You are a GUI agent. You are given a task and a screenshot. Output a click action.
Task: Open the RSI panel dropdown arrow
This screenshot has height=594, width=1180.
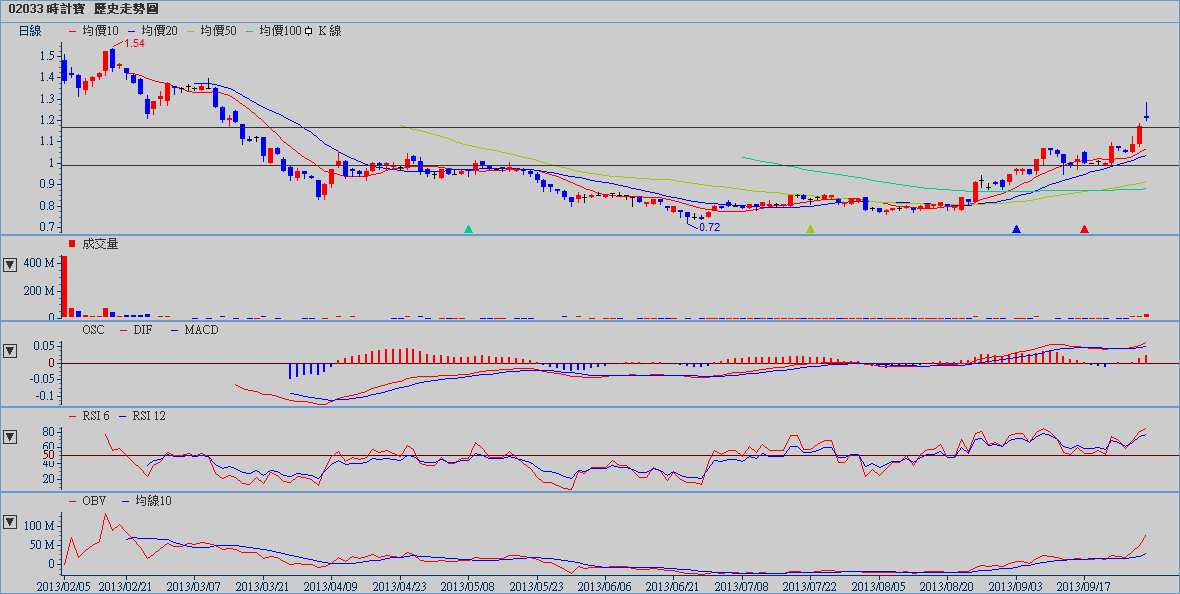(x=11, y=437)
